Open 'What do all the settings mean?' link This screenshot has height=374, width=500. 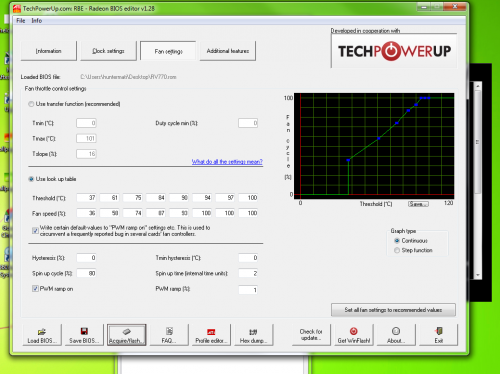(227, 162)
